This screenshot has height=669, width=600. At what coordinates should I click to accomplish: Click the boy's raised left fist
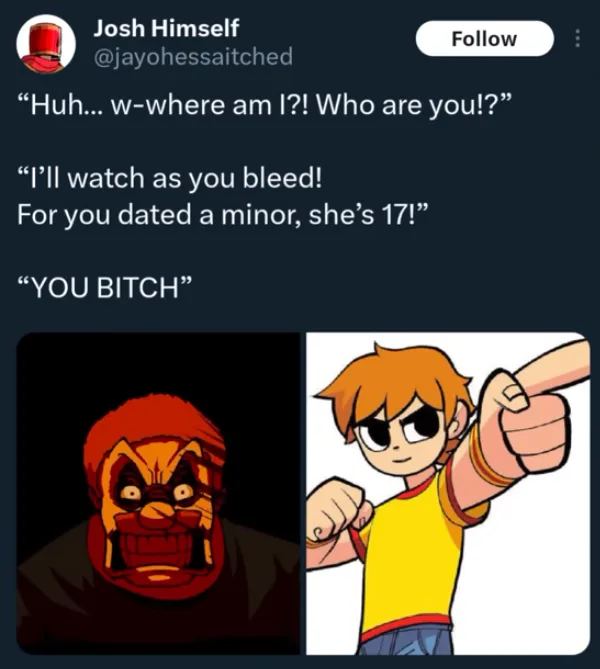(x=337, y=516)
